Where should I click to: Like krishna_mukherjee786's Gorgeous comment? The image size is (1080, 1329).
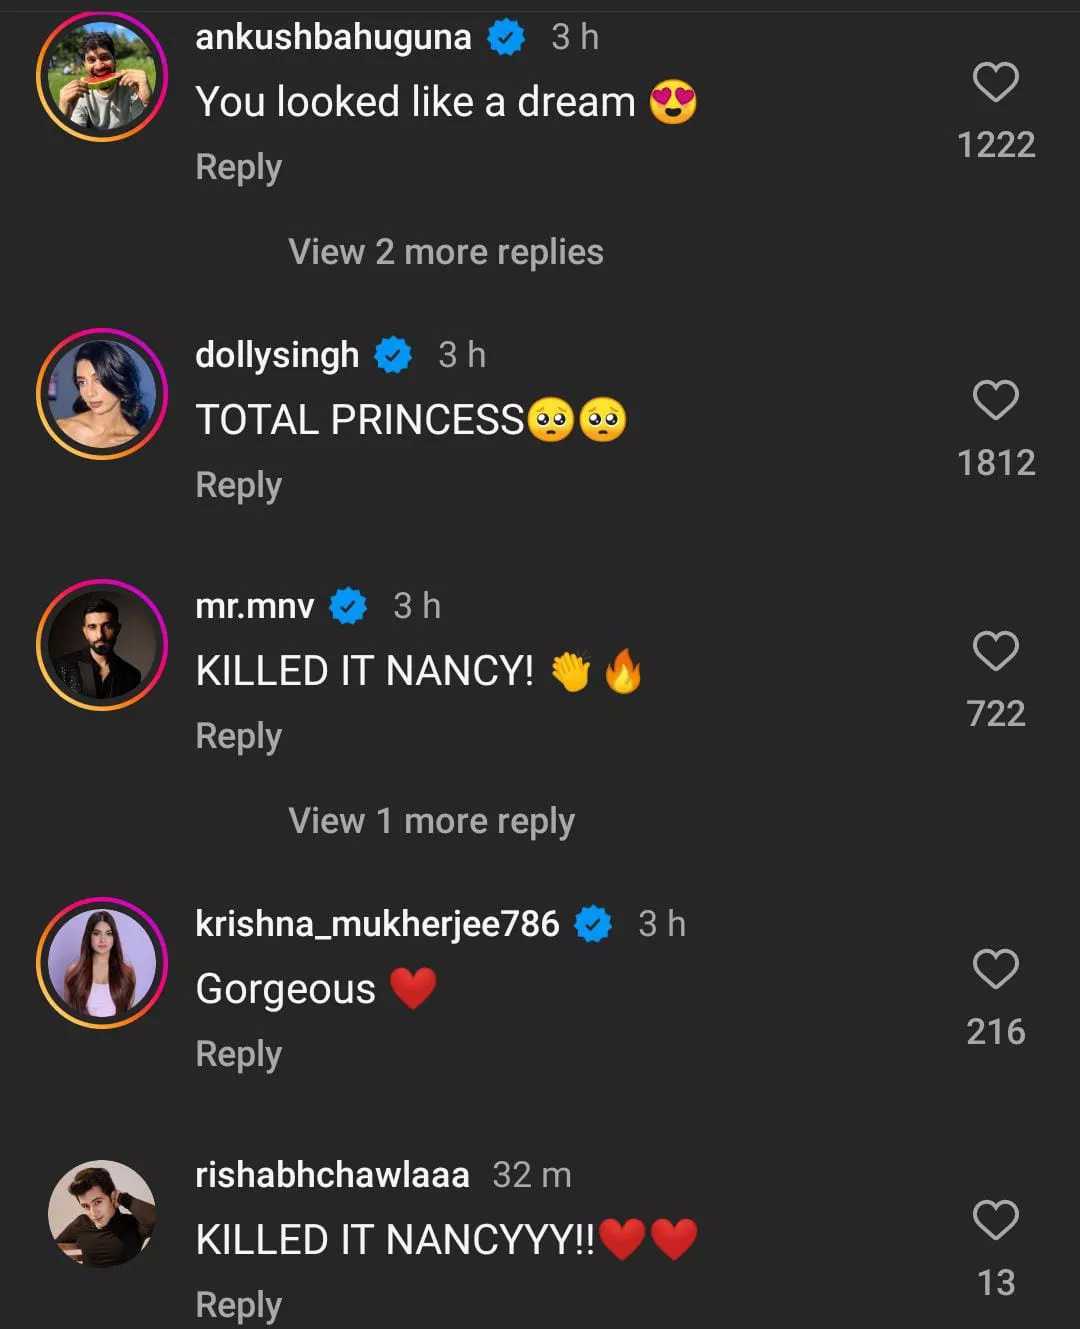click(x=995, y=969)
